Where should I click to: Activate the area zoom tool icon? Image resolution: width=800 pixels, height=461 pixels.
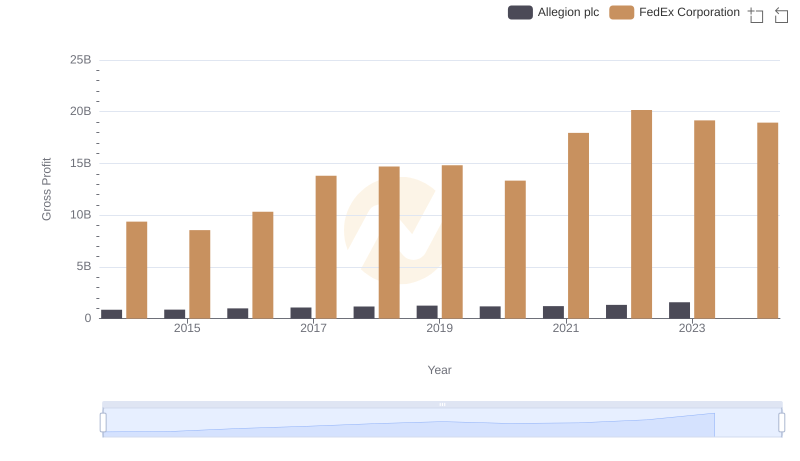(756, 15)
